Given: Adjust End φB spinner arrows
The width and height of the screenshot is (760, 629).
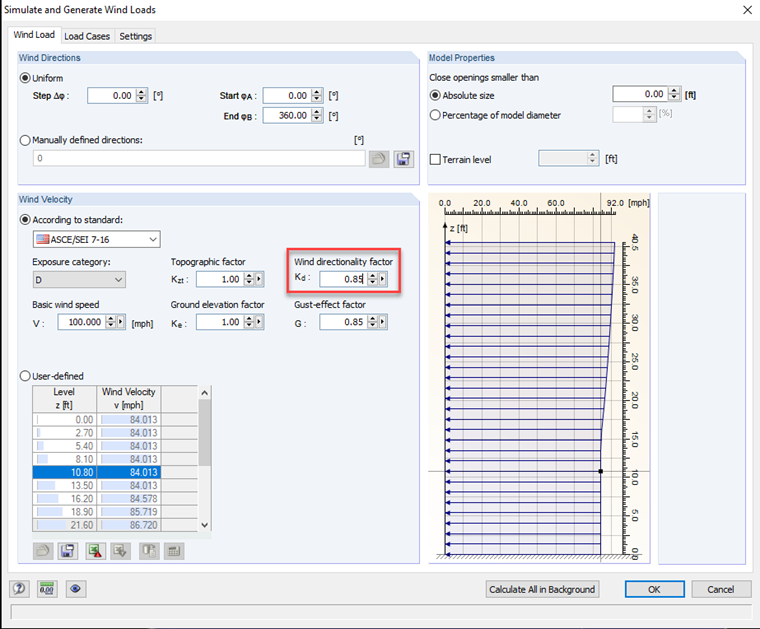Looking at the screenshot, I should (x=317, y=115).
